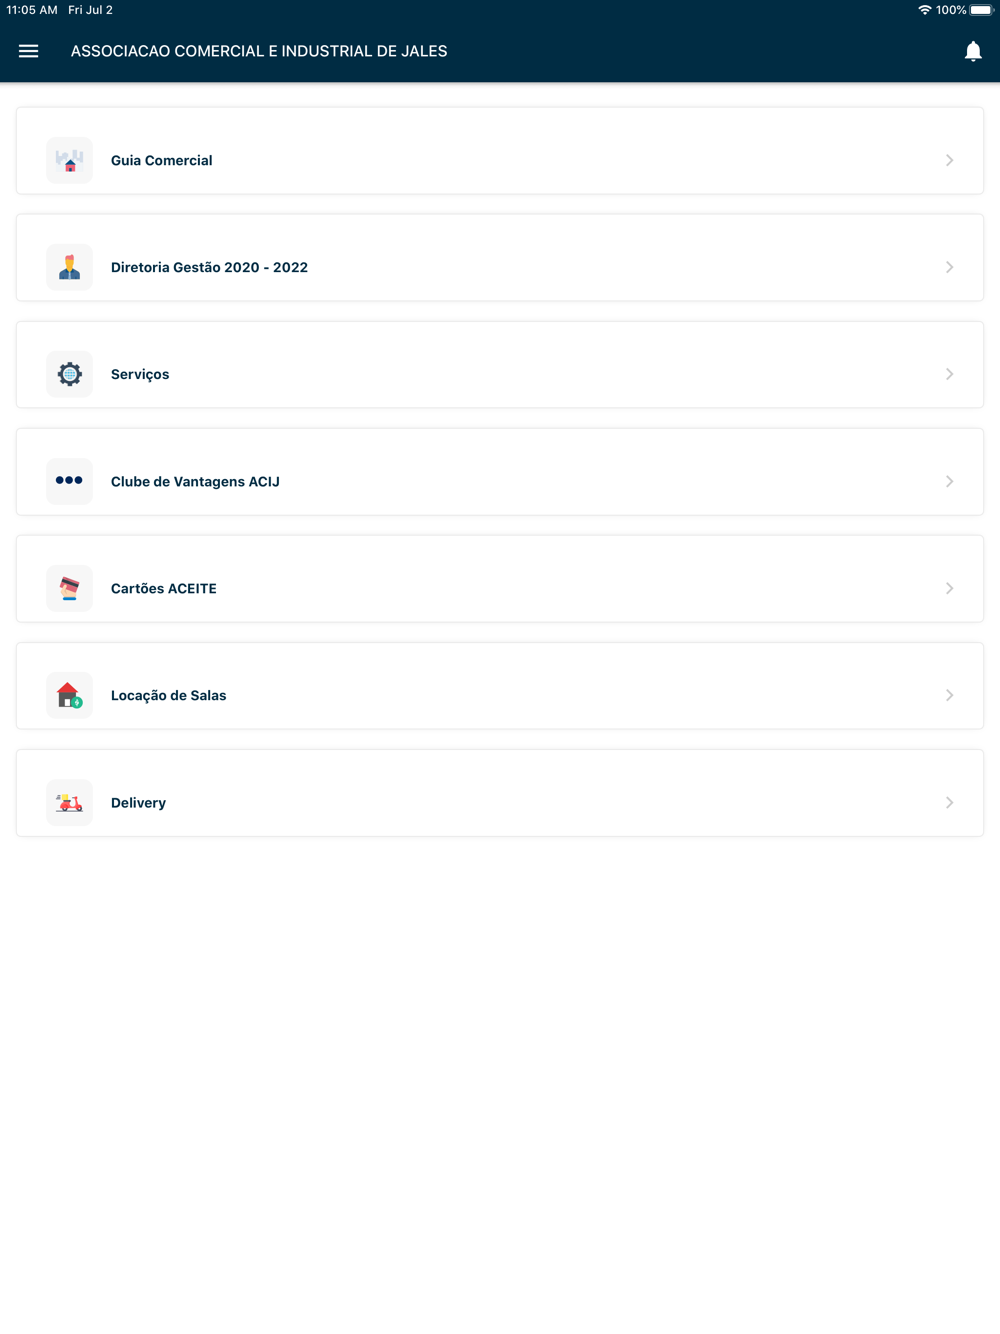
Task: Open Clube de Vantagens ACIJ entry
Action: coord(500,472)
